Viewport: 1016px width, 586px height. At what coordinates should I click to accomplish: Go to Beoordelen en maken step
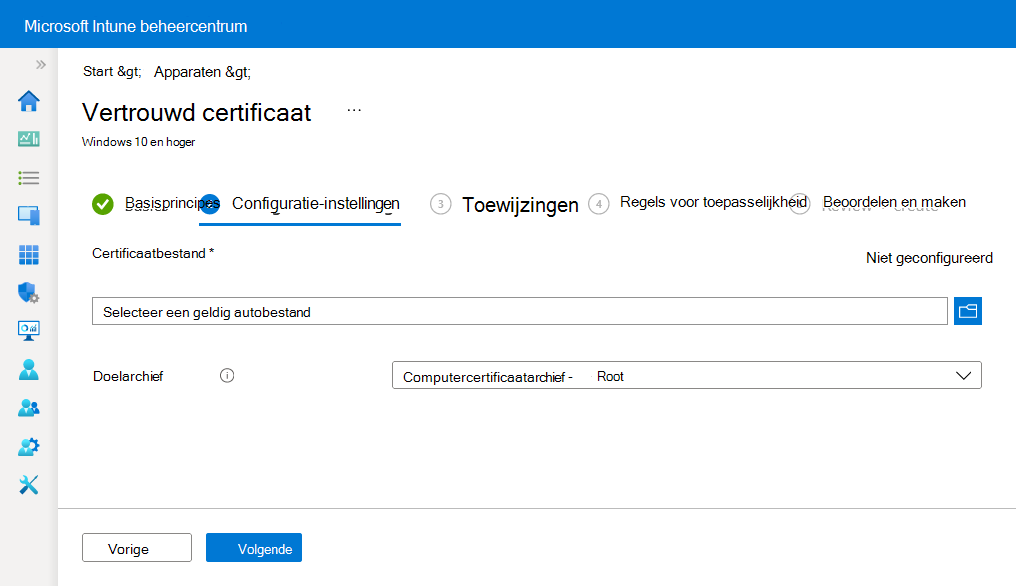click(x=879, y=203)
